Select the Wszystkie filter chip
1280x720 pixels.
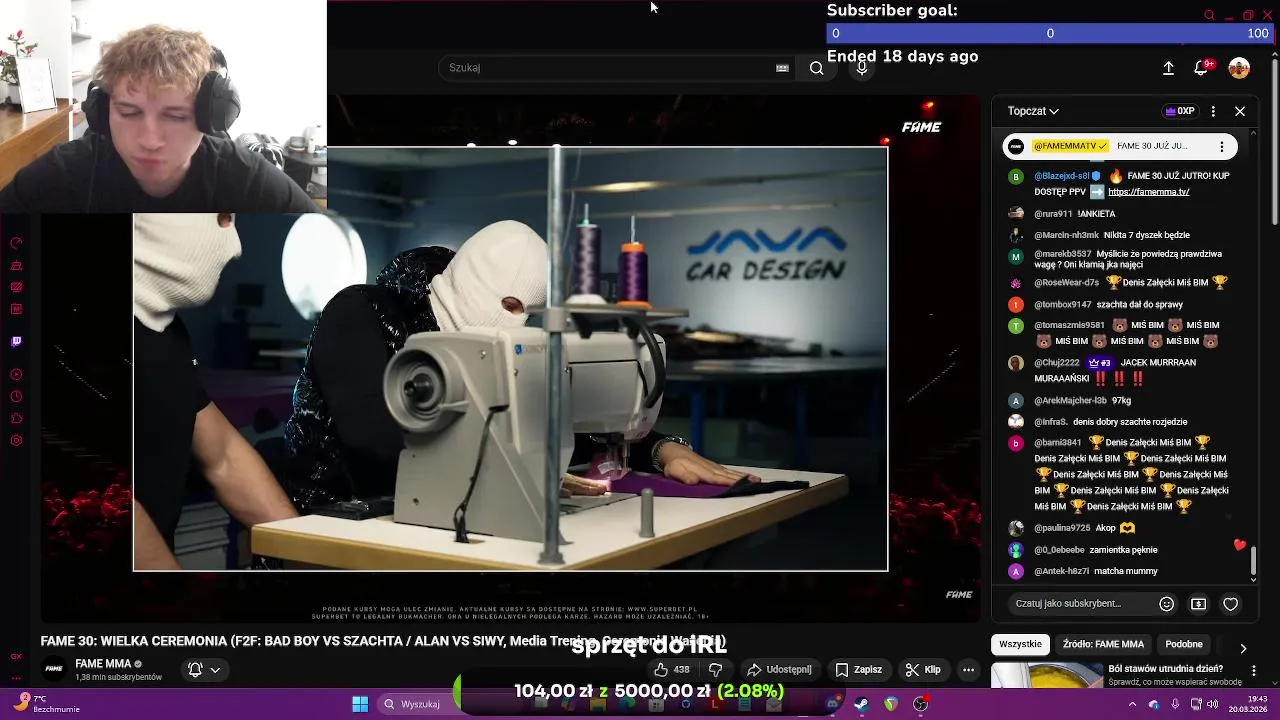pos(1020,644)
